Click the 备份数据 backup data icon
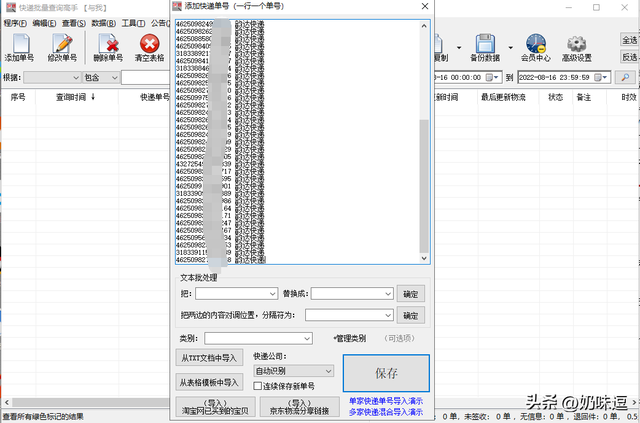 click(x=485, y=47)
